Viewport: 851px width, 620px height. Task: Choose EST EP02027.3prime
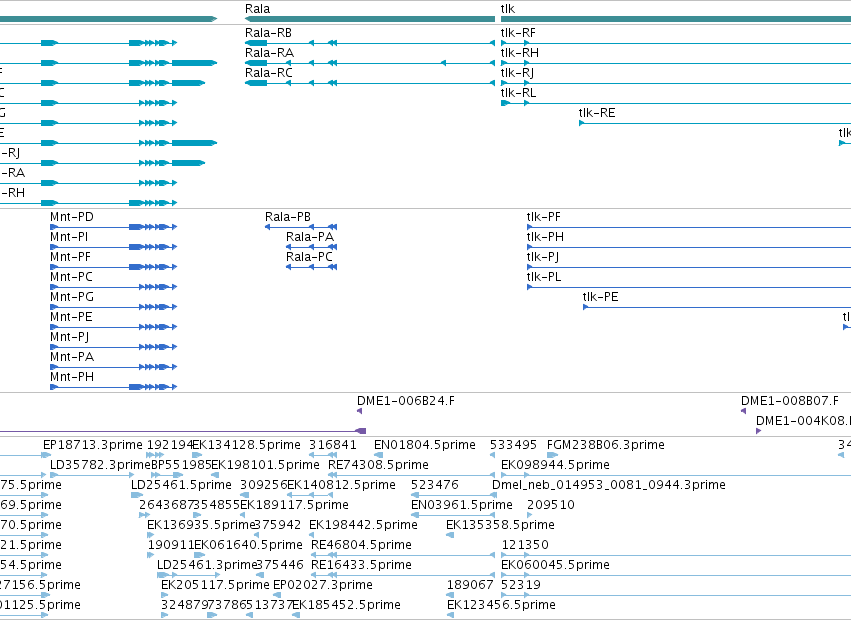(323, 586)
